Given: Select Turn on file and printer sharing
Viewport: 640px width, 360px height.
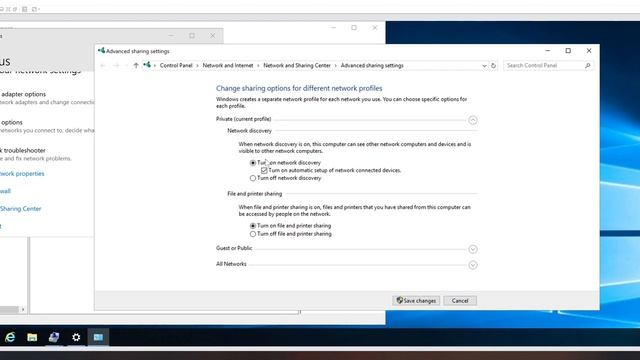Looking at the screenshot, I should (x=253, y=226).
